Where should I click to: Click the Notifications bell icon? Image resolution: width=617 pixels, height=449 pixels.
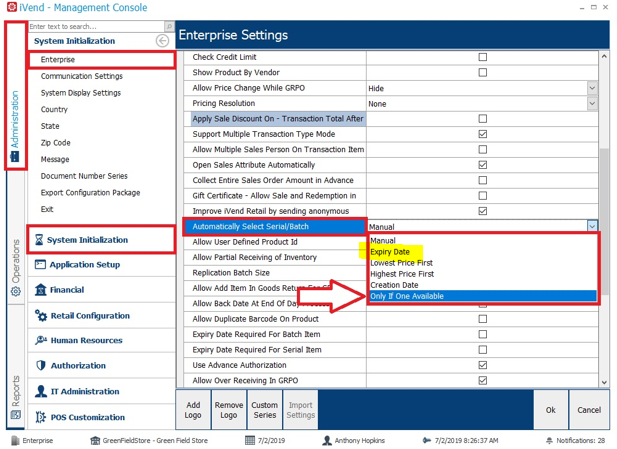[549, 440]
